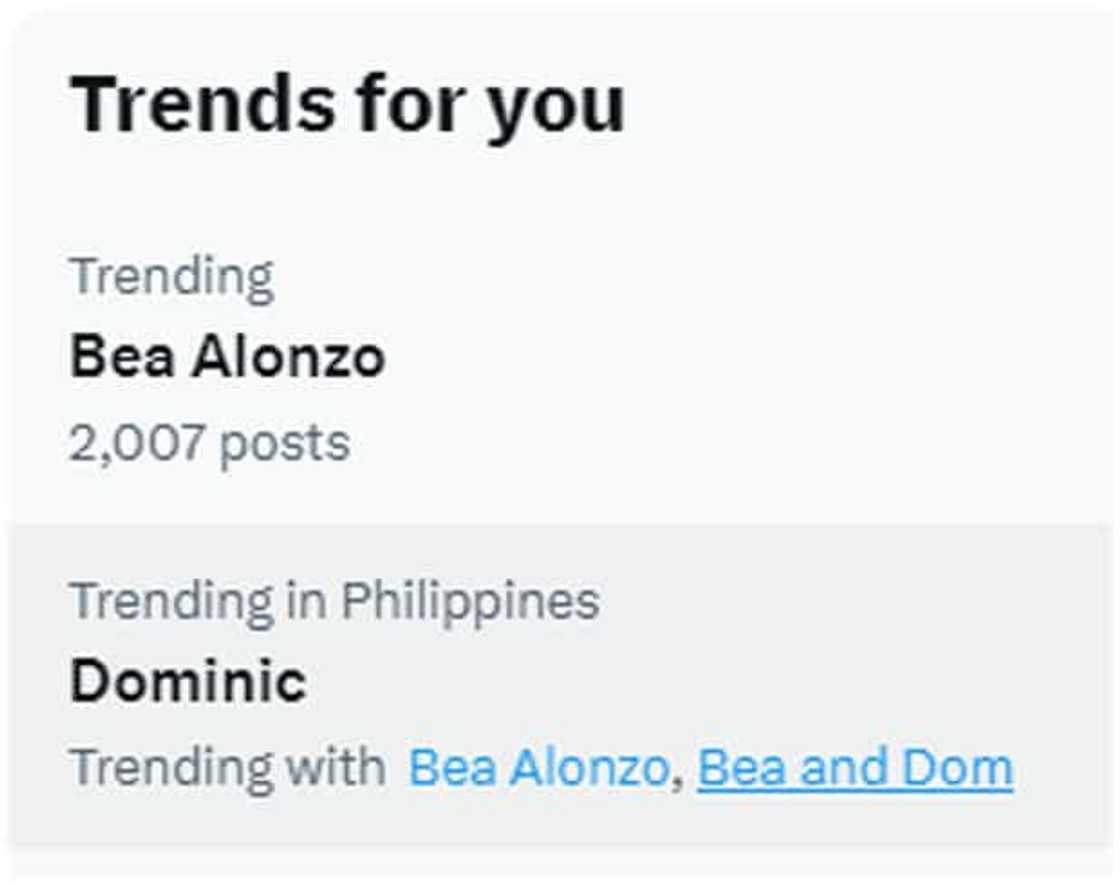Click the word Philippines in the trend label

[x=470, y=600]
